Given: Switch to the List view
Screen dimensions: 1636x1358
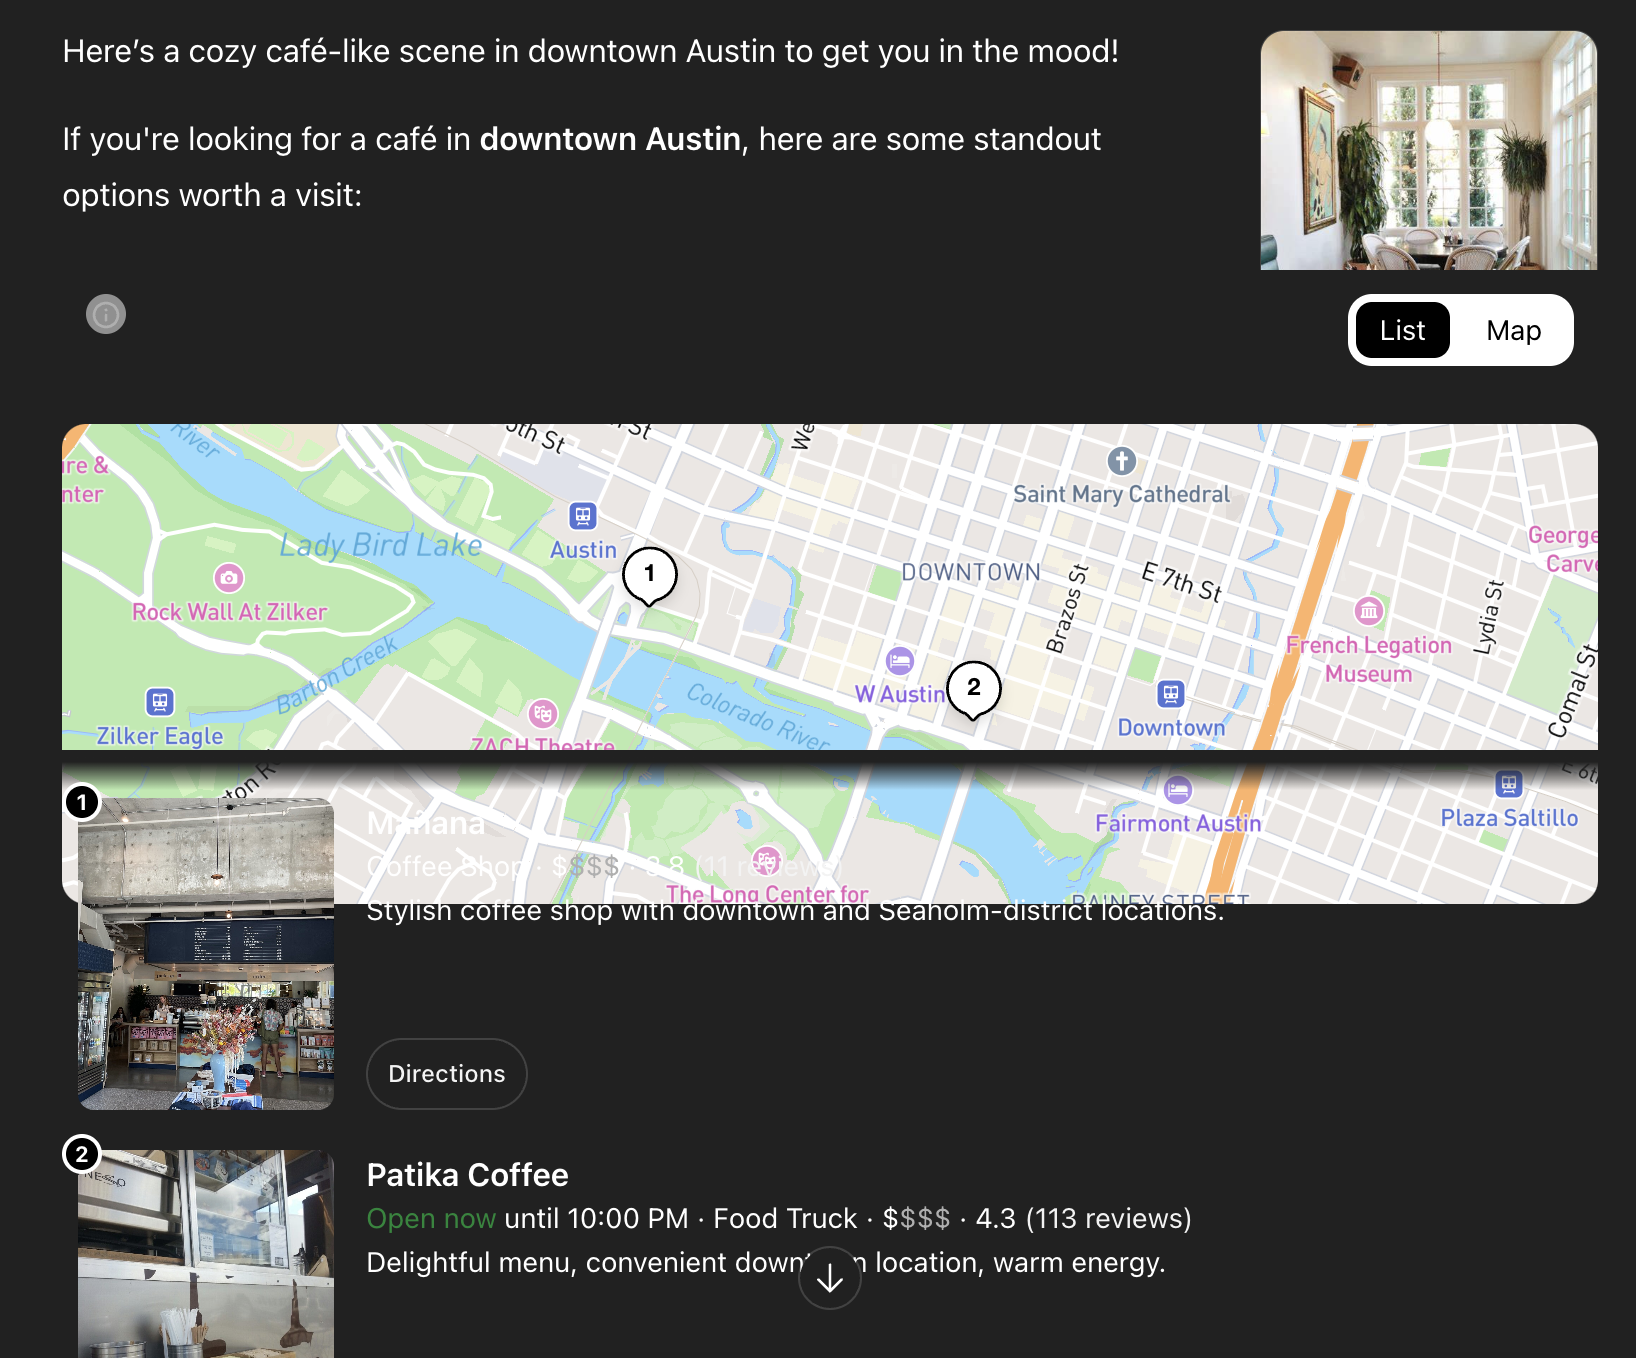Looking at the screenshot, I should (x=1402, y=330).
